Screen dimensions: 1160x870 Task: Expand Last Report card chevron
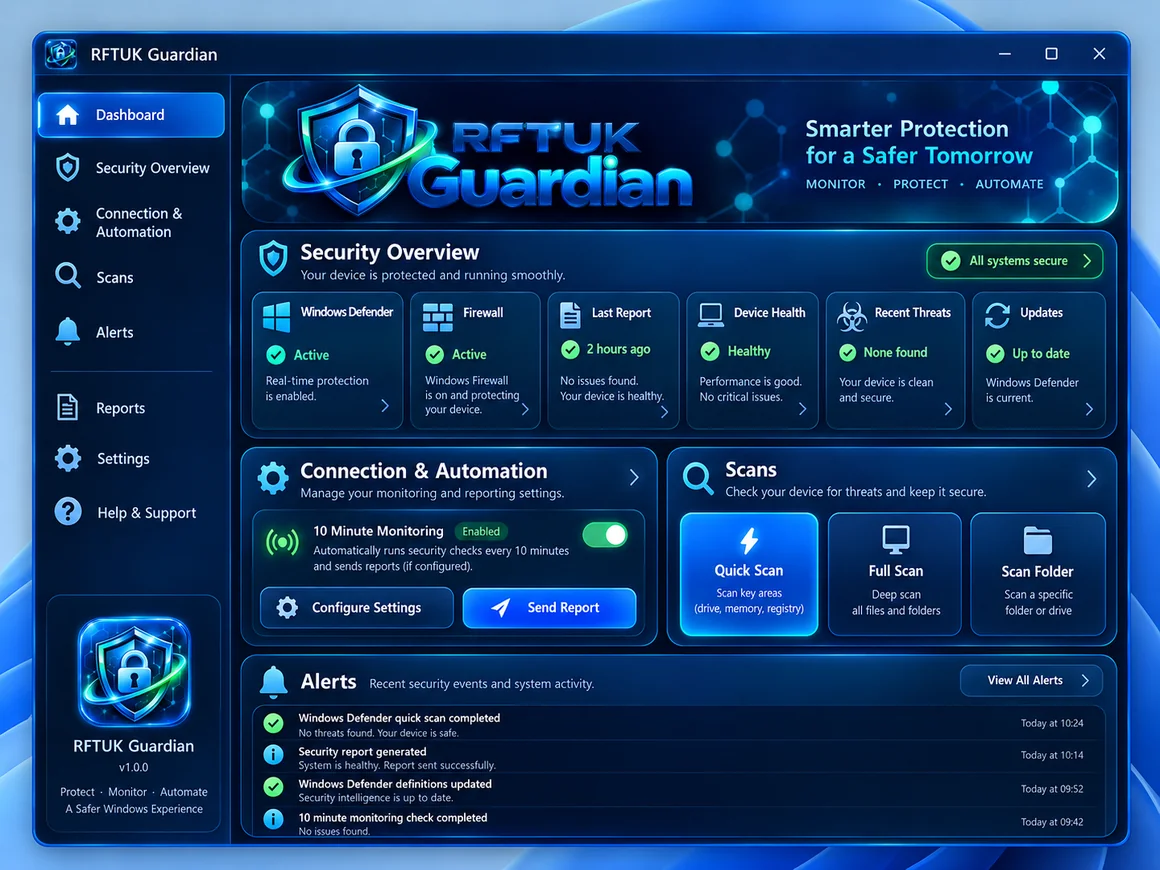pos(664,411)
